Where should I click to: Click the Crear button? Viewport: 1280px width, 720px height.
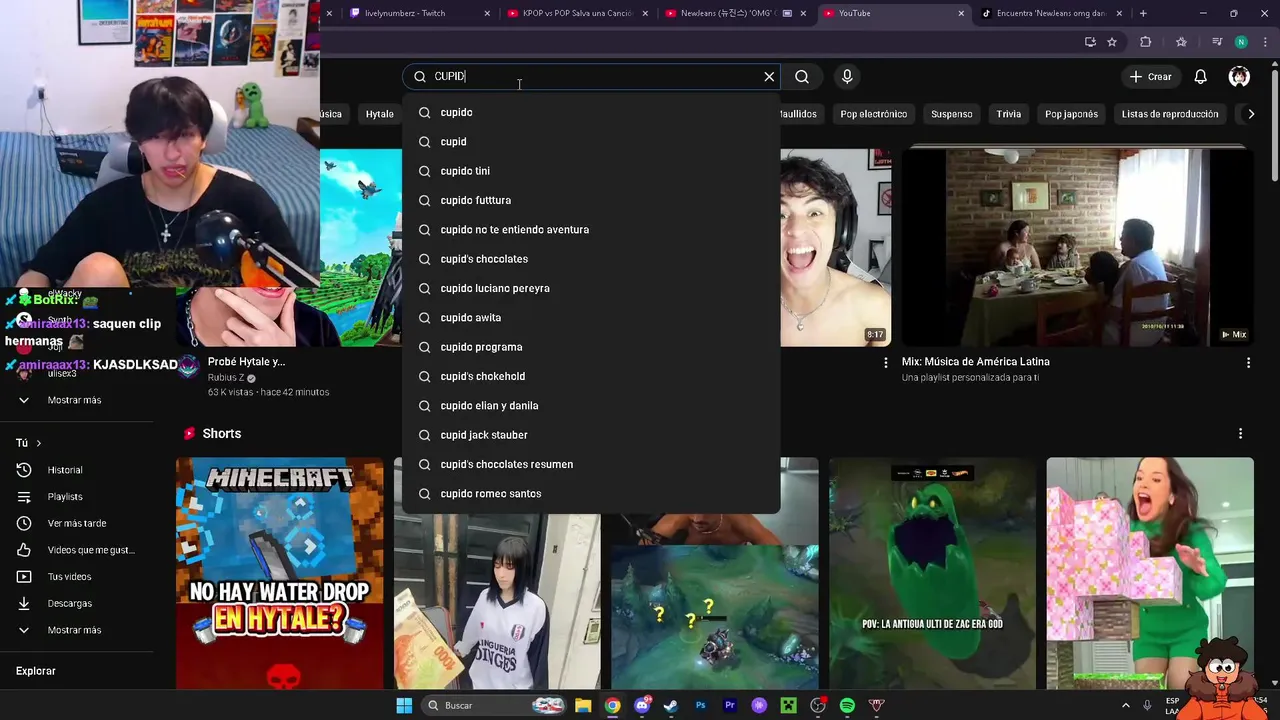[1151, 77]
